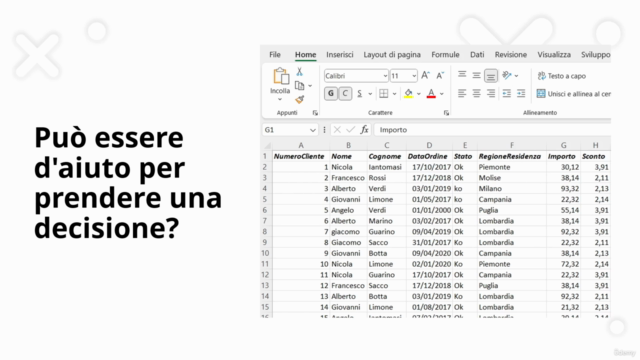Click the Taglia scissors icon
Viewport: 640px width, 360px height.
pyautogui.click(x=299, y=72)
